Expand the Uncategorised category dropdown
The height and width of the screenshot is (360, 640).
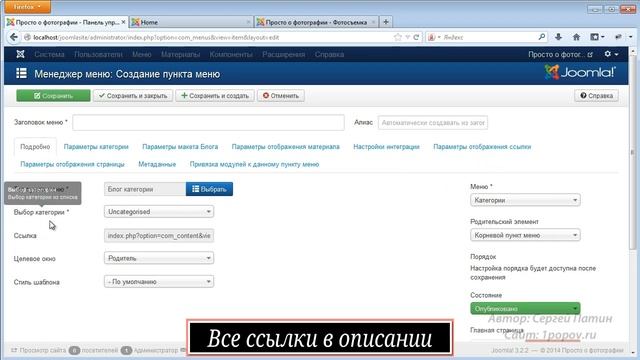point(159,211)
